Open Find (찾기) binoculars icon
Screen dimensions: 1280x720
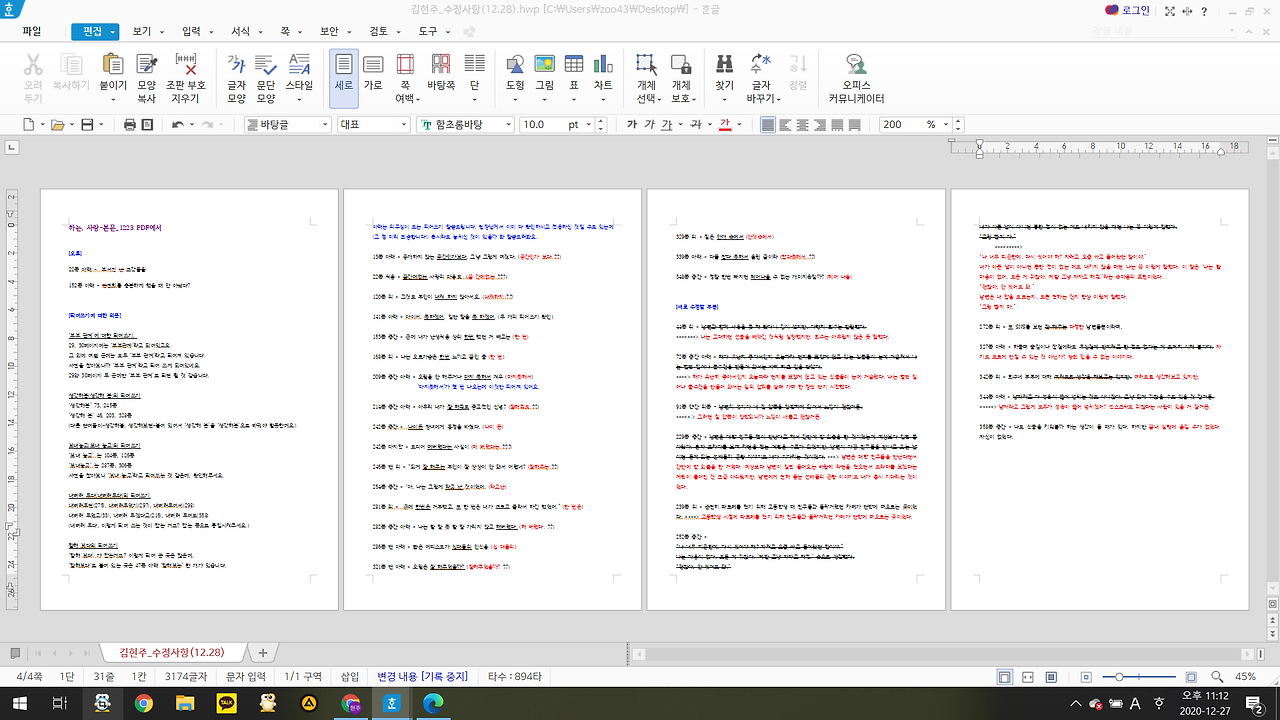coord(724,66)
